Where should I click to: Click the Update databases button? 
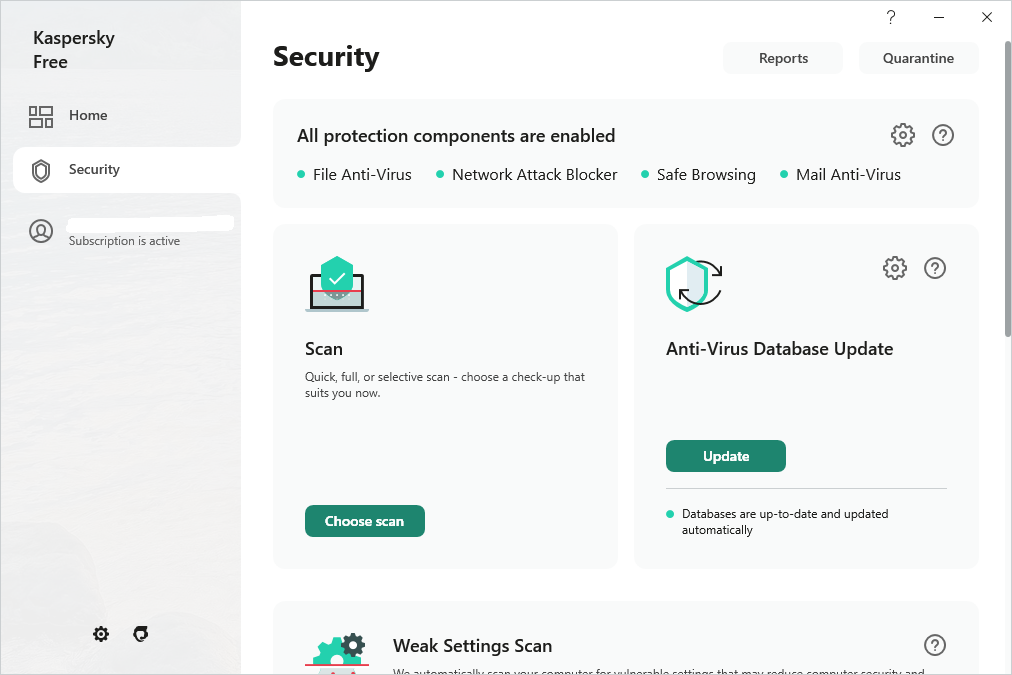(x=726, y=456)
